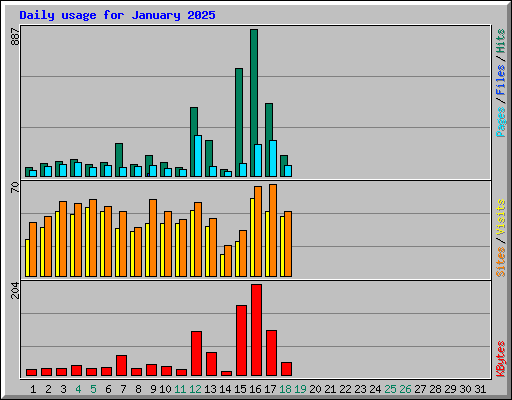Select green weekend day label 18

click(x=285, y=389)
